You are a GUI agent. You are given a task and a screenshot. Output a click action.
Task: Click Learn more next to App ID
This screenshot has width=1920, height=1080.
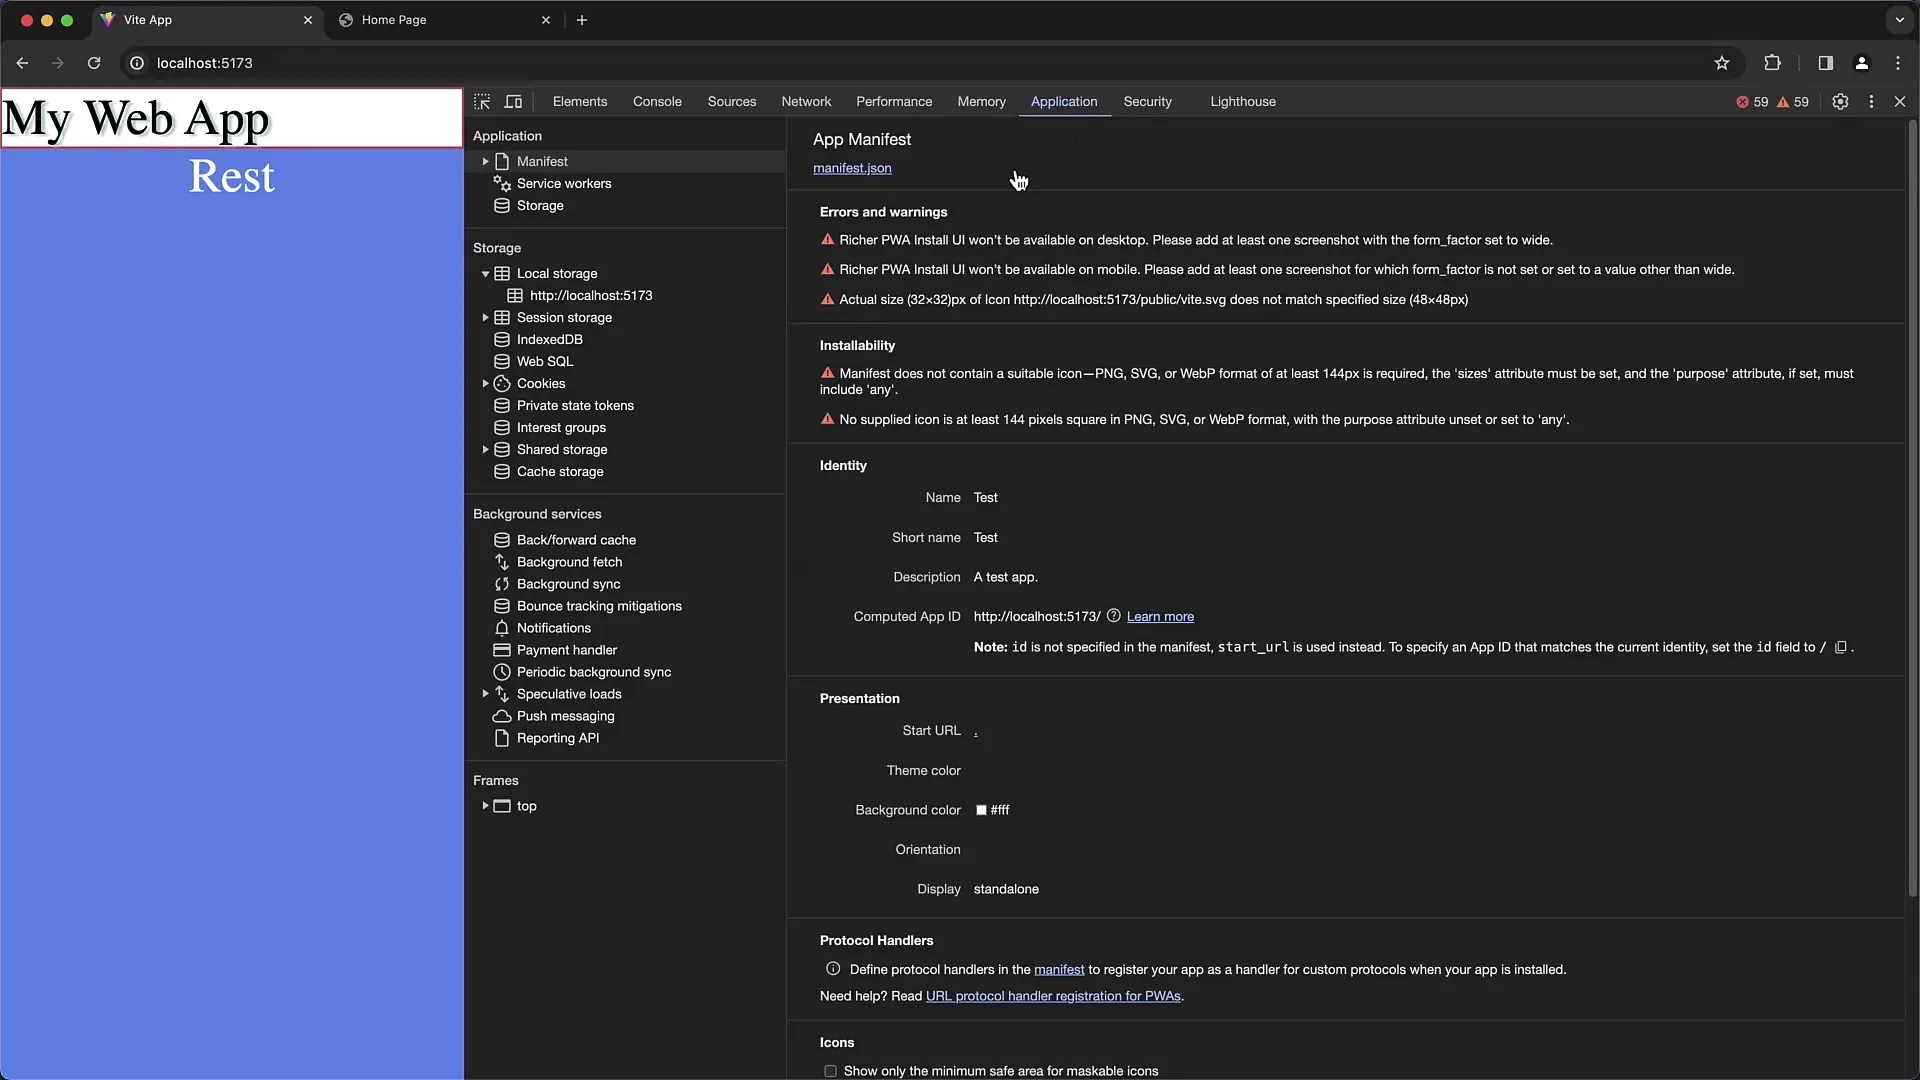pyautogui.click(x=1160, y=617)
